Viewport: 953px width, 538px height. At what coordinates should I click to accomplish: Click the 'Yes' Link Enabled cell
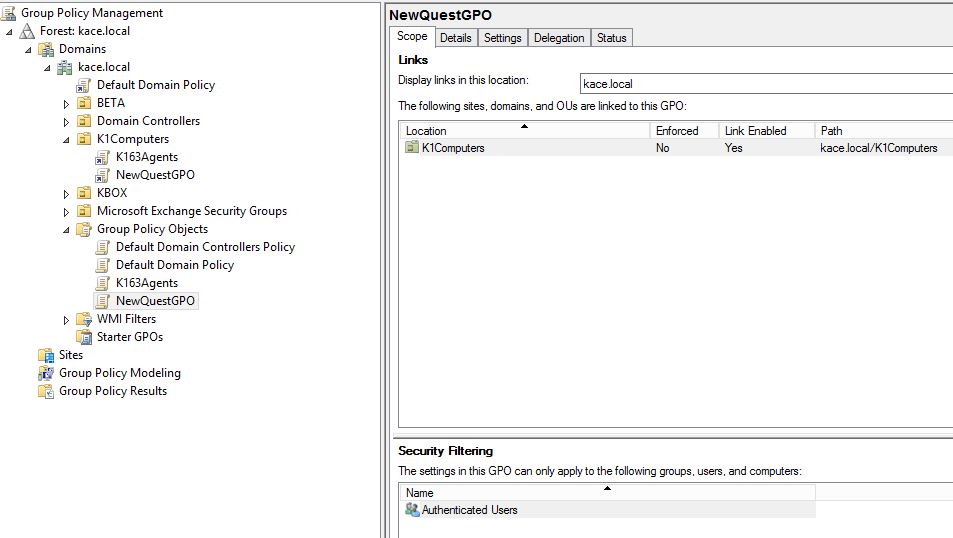click(x=734, y=148)
